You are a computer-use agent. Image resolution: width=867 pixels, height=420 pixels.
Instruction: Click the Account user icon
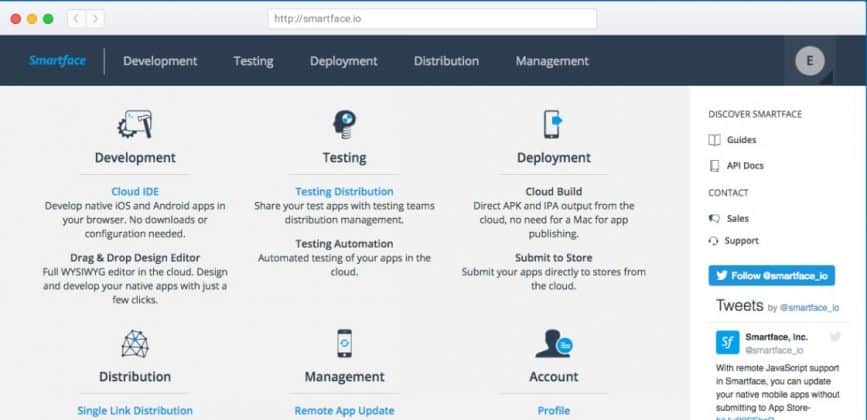[553, 344]
